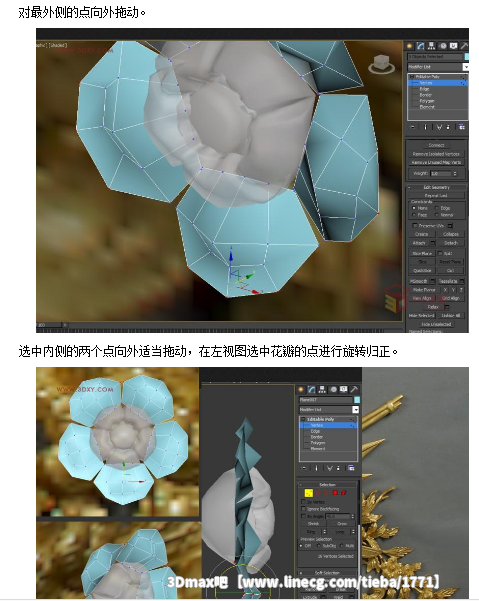The width and height of the screenshot is (479, 601).
Task: Open the Utilities hammer tab in the '5 Objects Selected' panel
Action: [x=464, y=46]
